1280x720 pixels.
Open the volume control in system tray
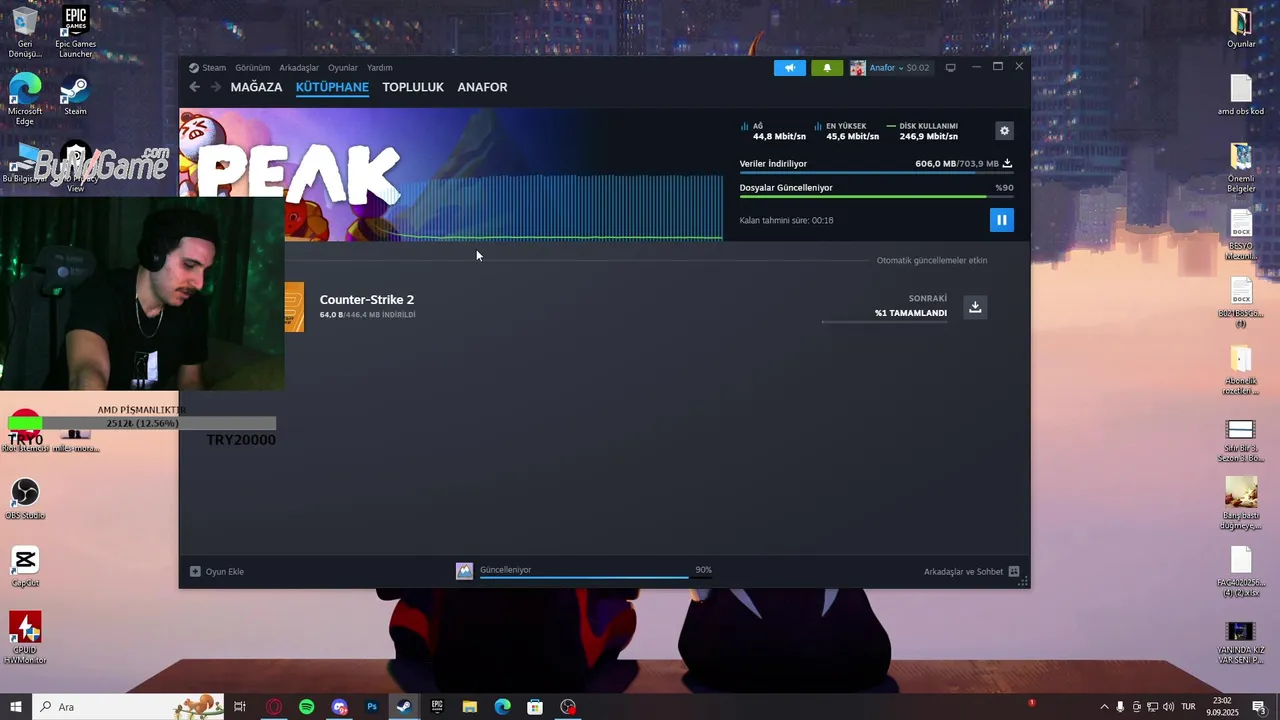point(1168,707)
